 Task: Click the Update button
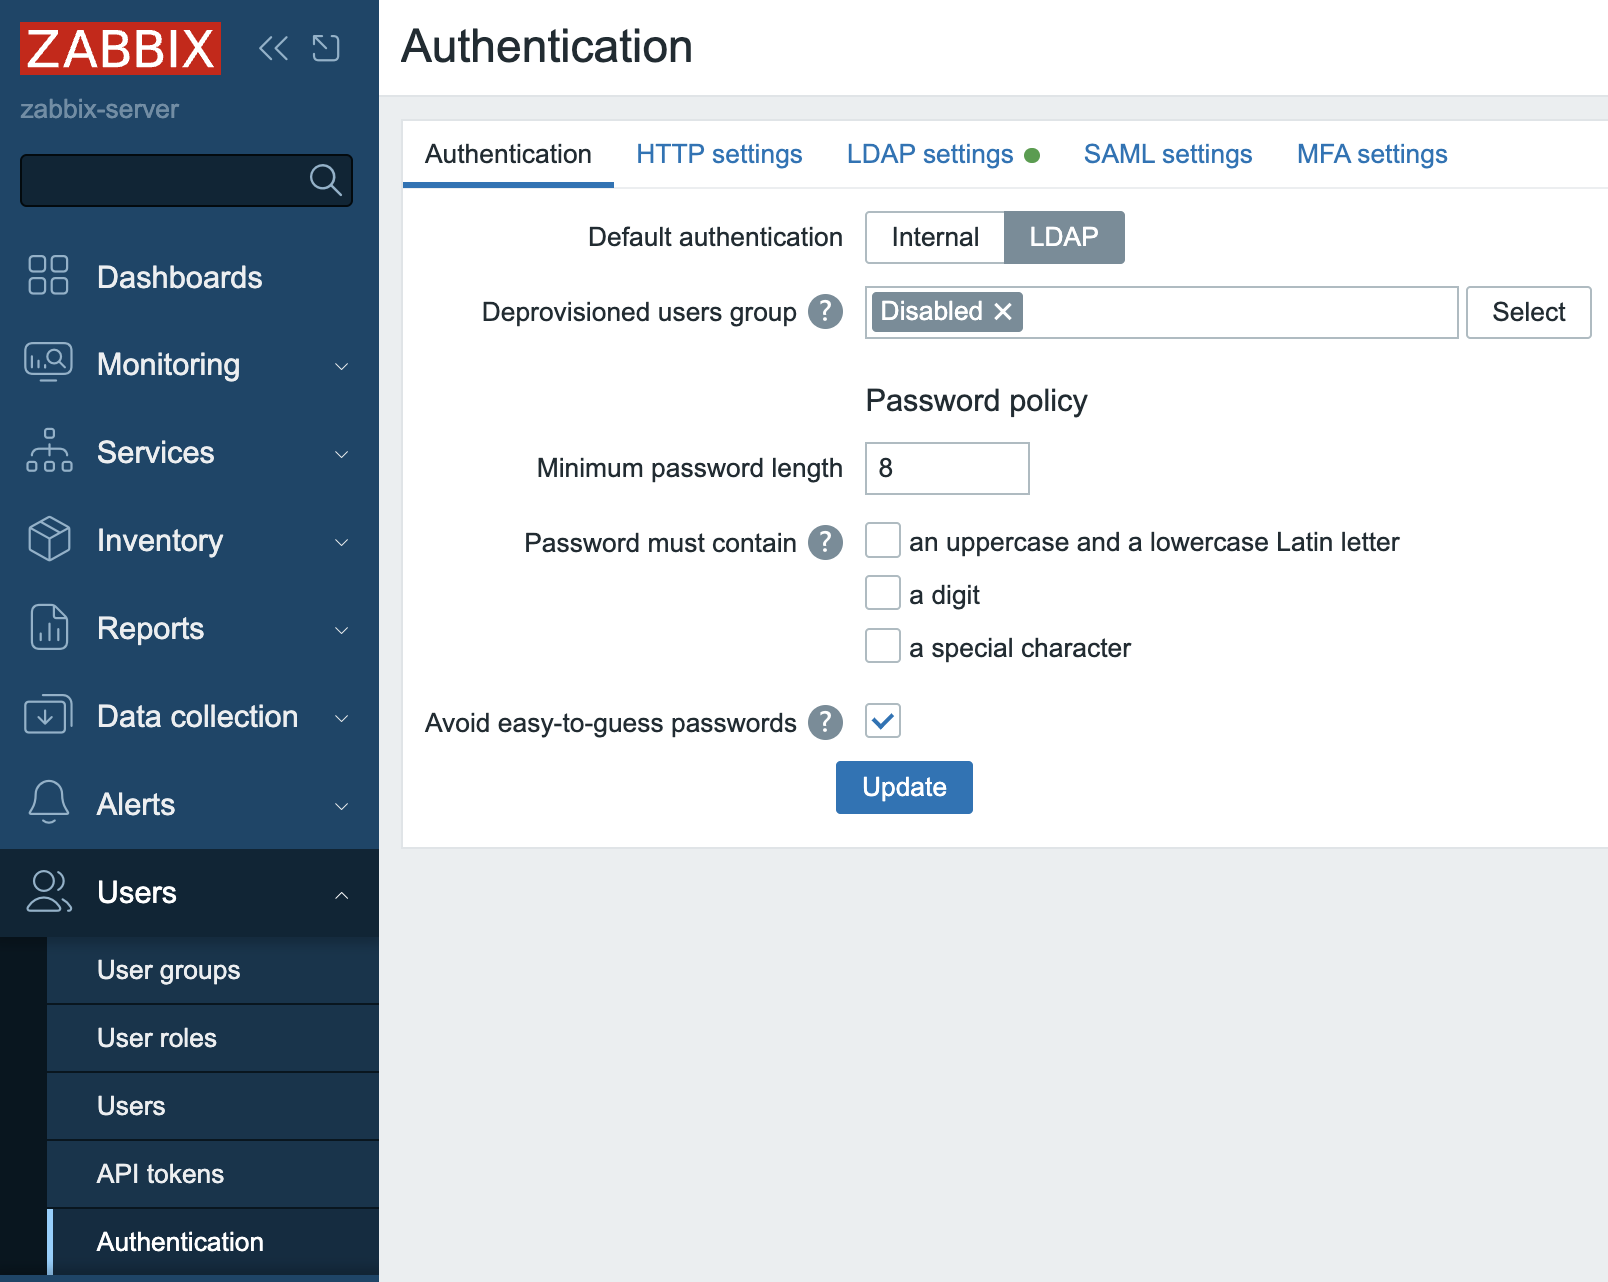pyautogui.click(x=903, y=787)
